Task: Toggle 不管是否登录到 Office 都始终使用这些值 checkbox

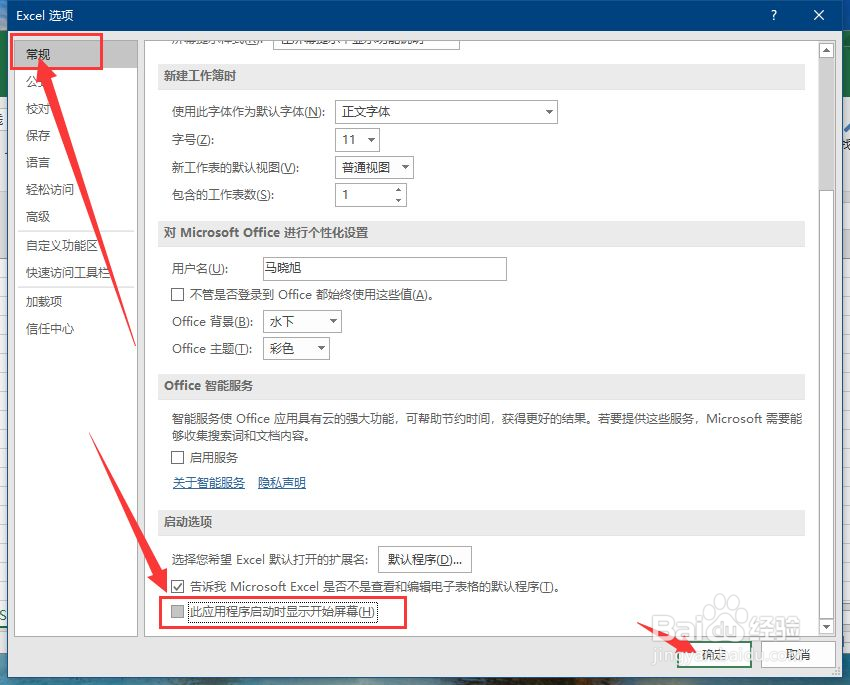Action: click(177, 295)
